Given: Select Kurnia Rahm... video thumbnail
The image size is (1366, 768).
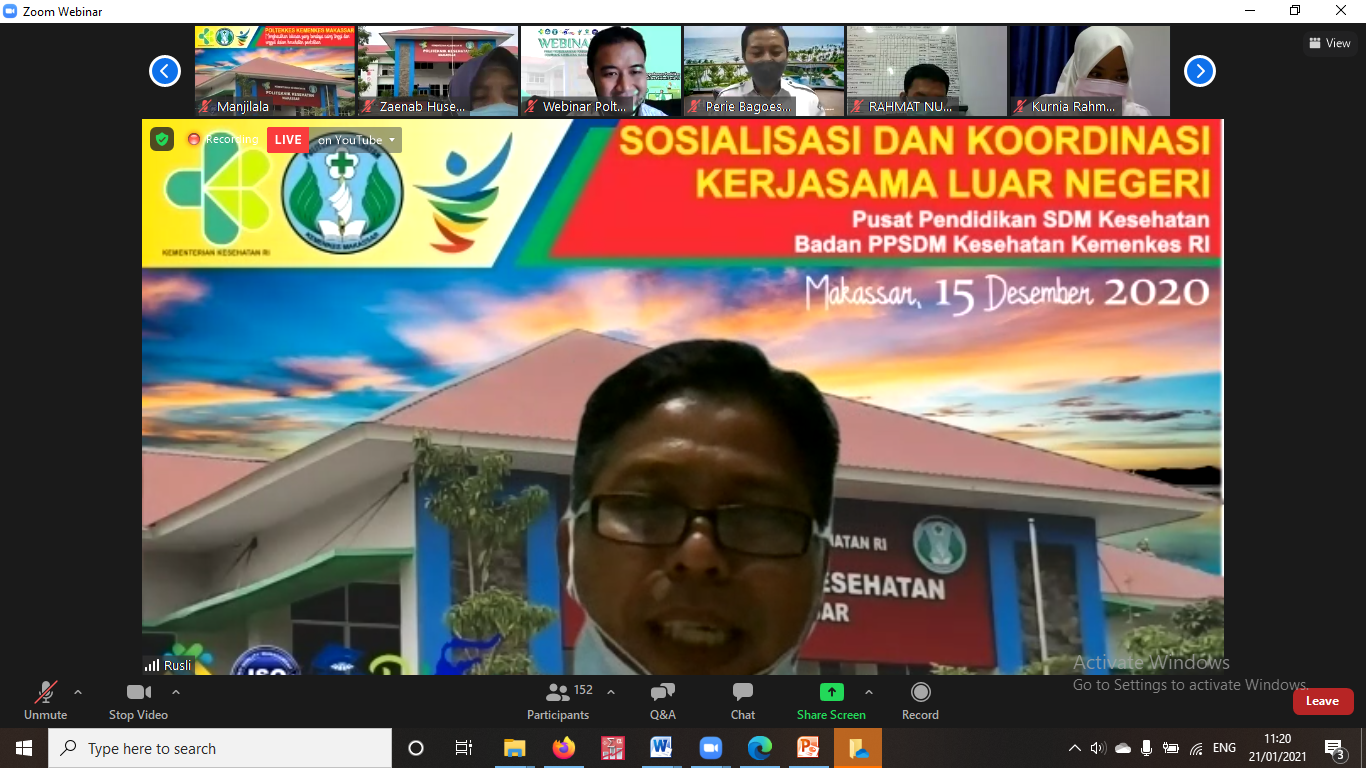Looking at the screenshot, I should [1090, 71].
